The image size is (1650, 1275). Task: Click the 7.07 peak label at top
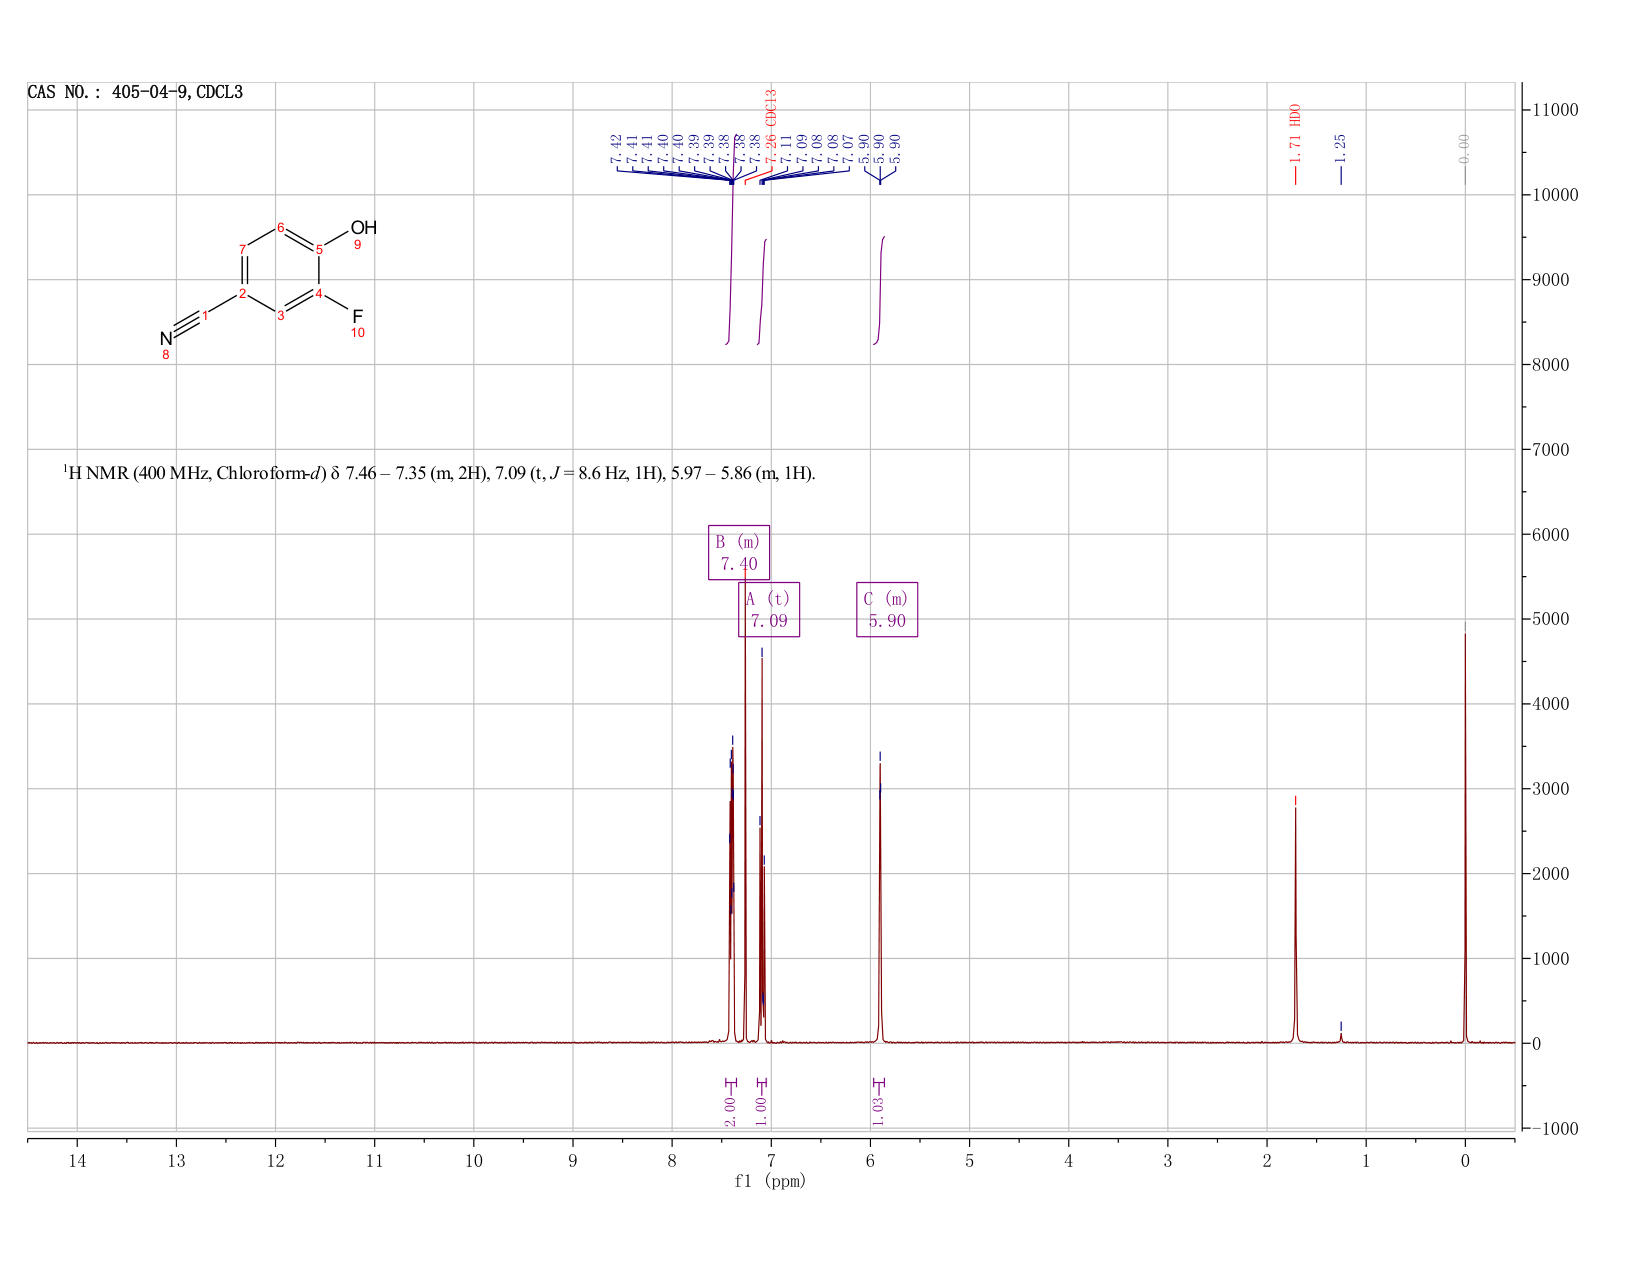[x=848, y=148]
